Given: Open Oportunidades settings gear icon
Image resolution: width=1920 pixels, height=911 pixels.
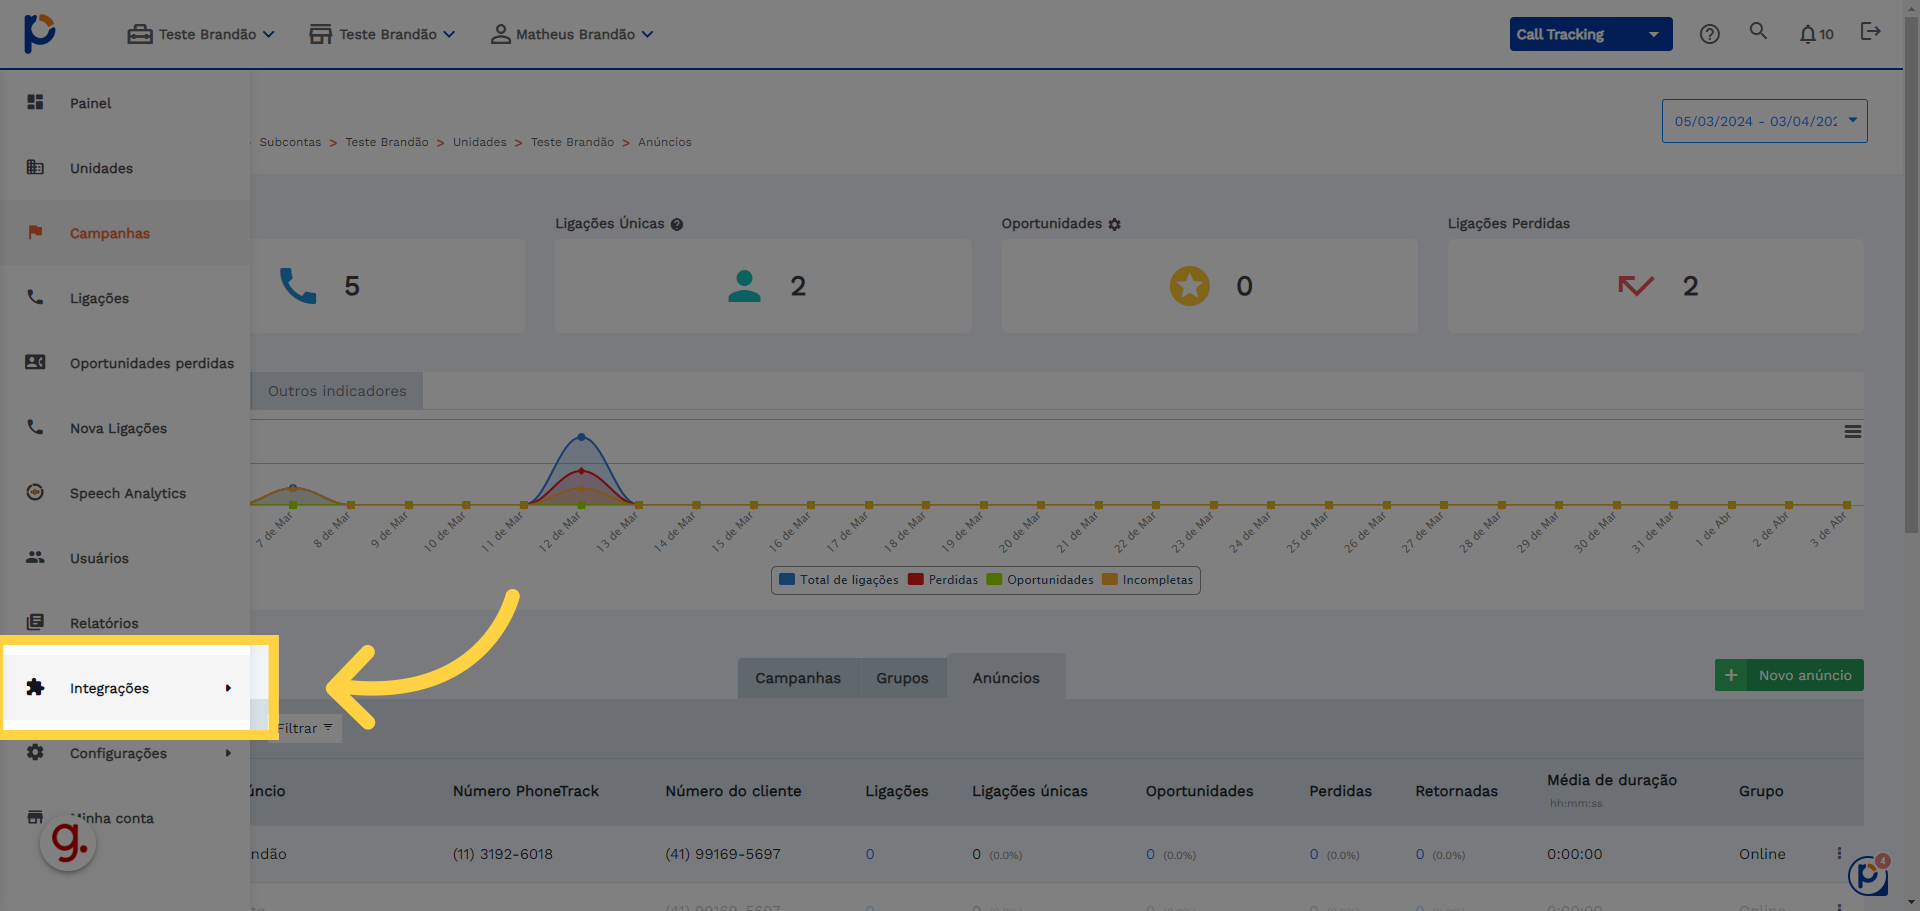Looking at the screenshot, I should click(x=1115, y=224).
